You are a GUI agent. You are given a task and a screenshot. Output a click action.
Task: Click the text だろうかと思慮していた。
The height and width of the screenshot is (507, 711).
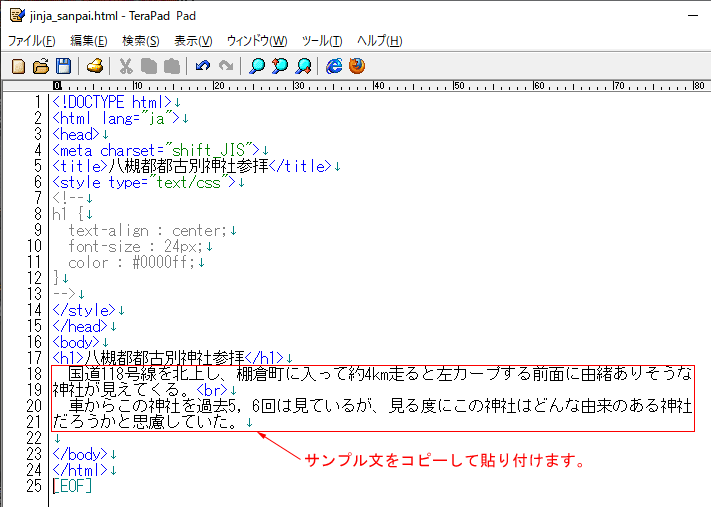click(x=145, y=422)
